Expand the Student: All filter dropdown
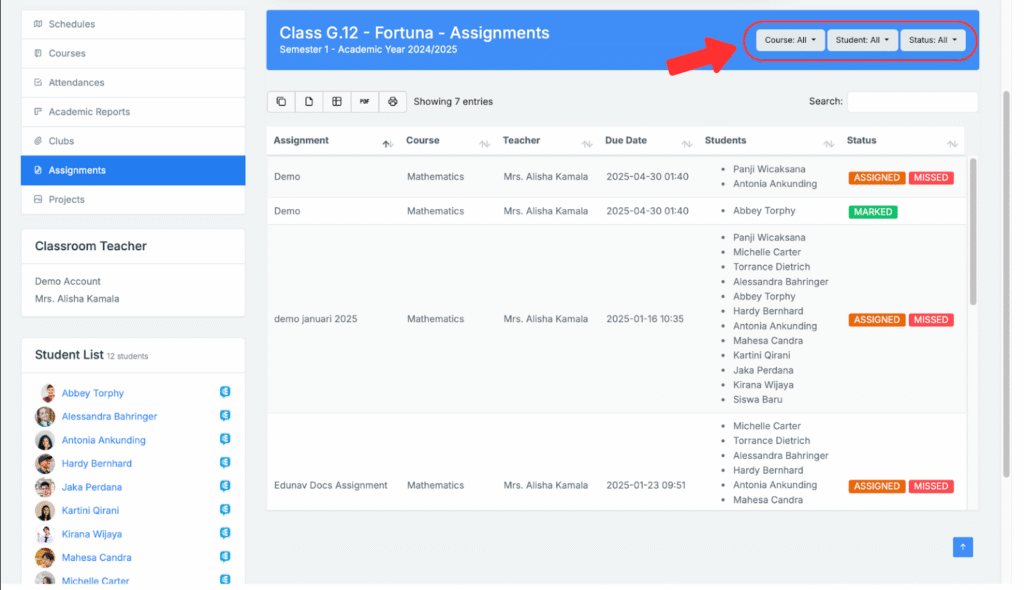This screenshot has width=1024, height=590. coord(862,40)
